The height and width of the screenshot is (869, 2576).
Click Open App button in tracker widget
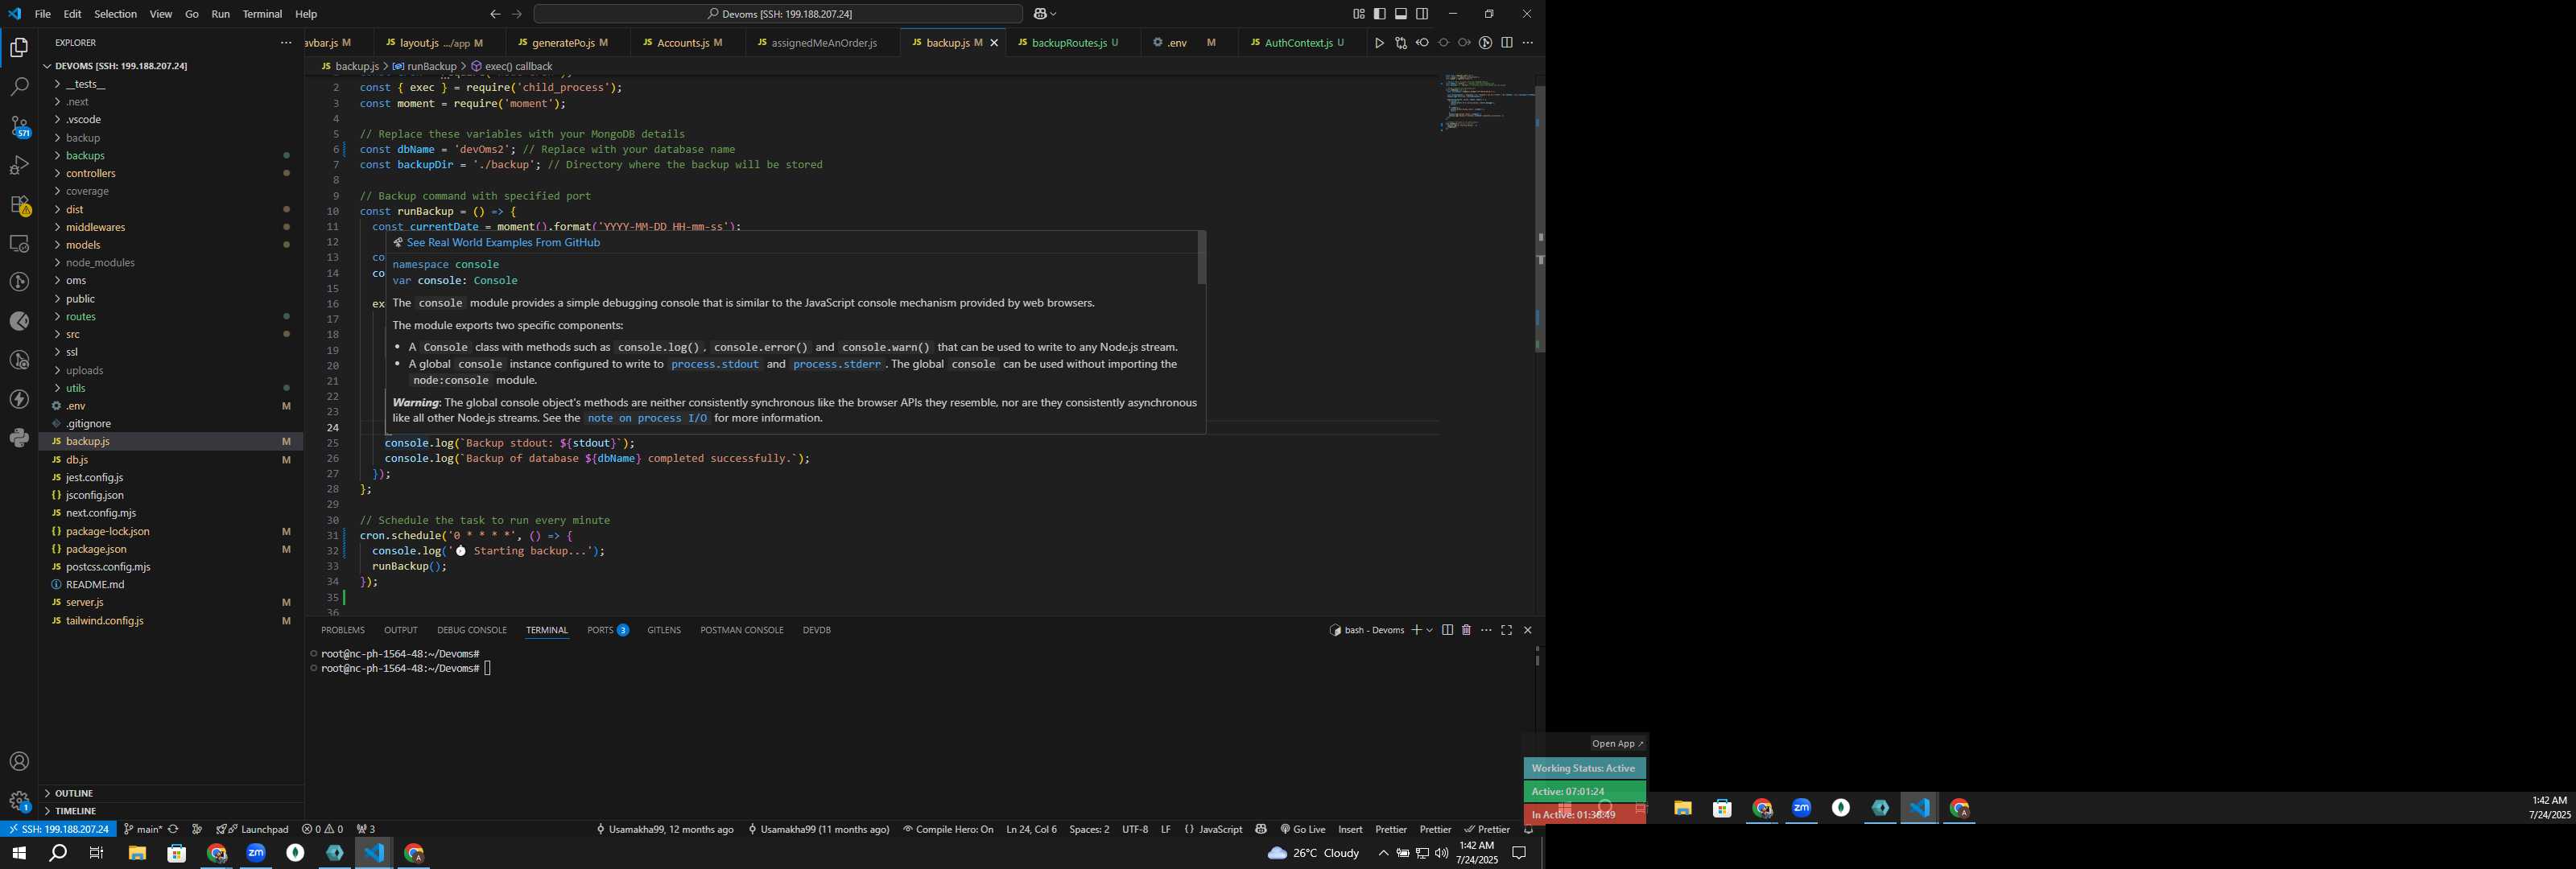(1617, 743)
